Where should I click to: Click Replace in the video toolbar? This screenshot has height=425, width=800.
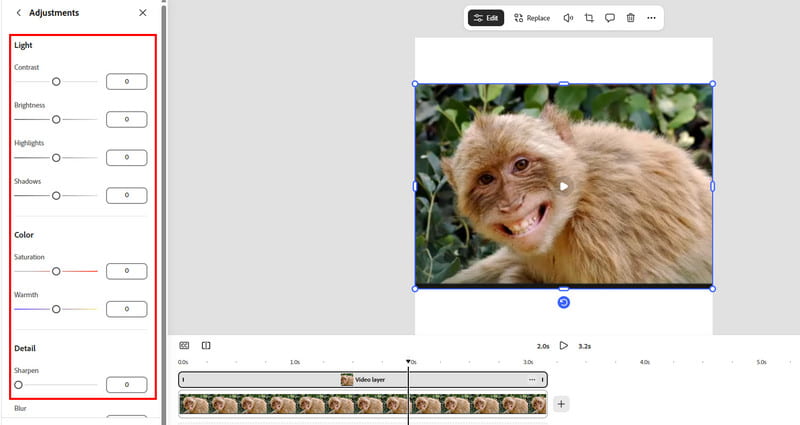532,18
